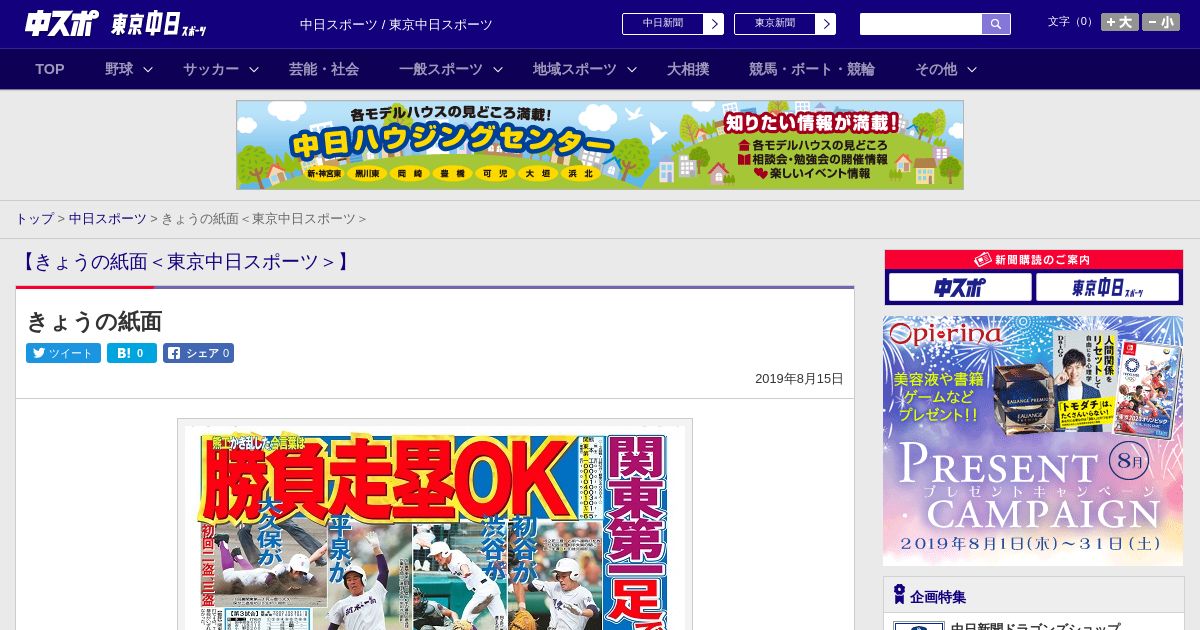
Task: Click 東京中日スポーツ subscription guide button
Action: (x=1107, y=288)
